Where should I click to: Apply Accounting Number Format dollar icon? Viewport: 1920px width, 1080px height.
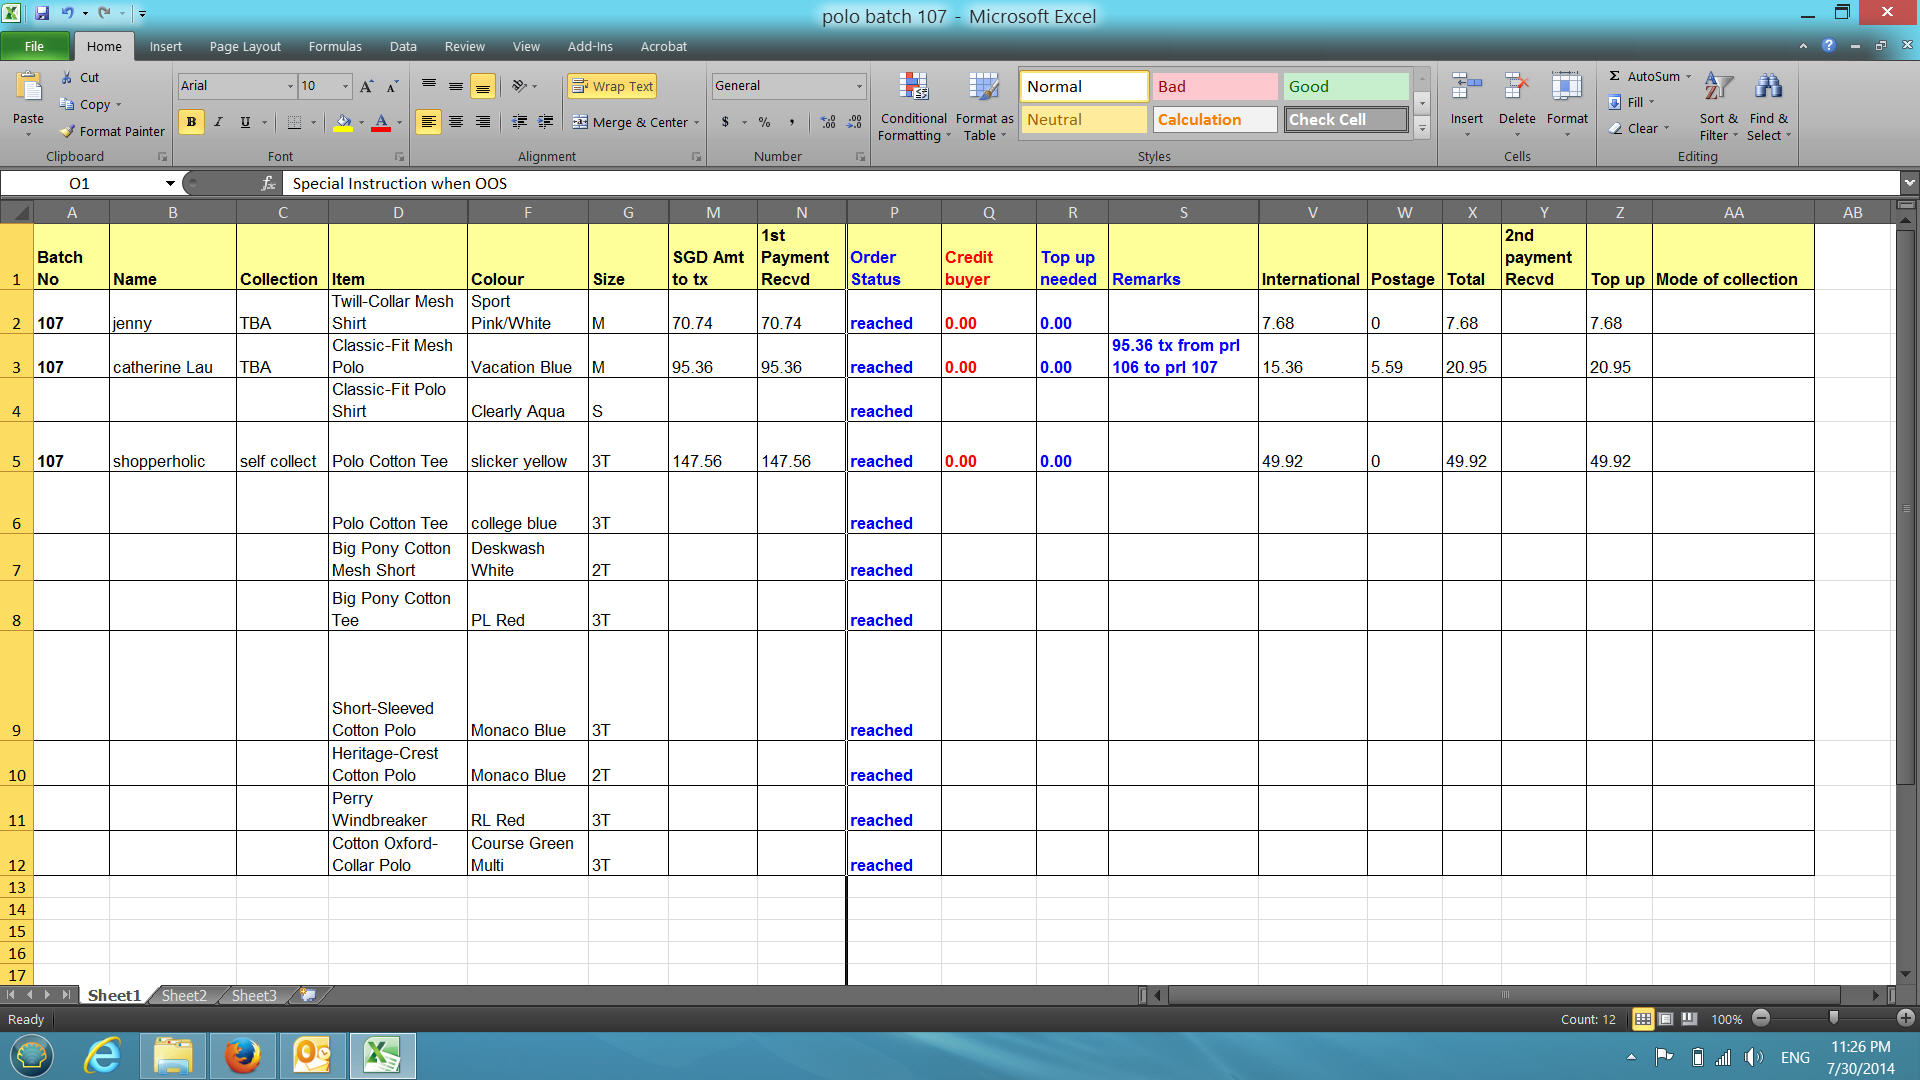tap(725, 122)
